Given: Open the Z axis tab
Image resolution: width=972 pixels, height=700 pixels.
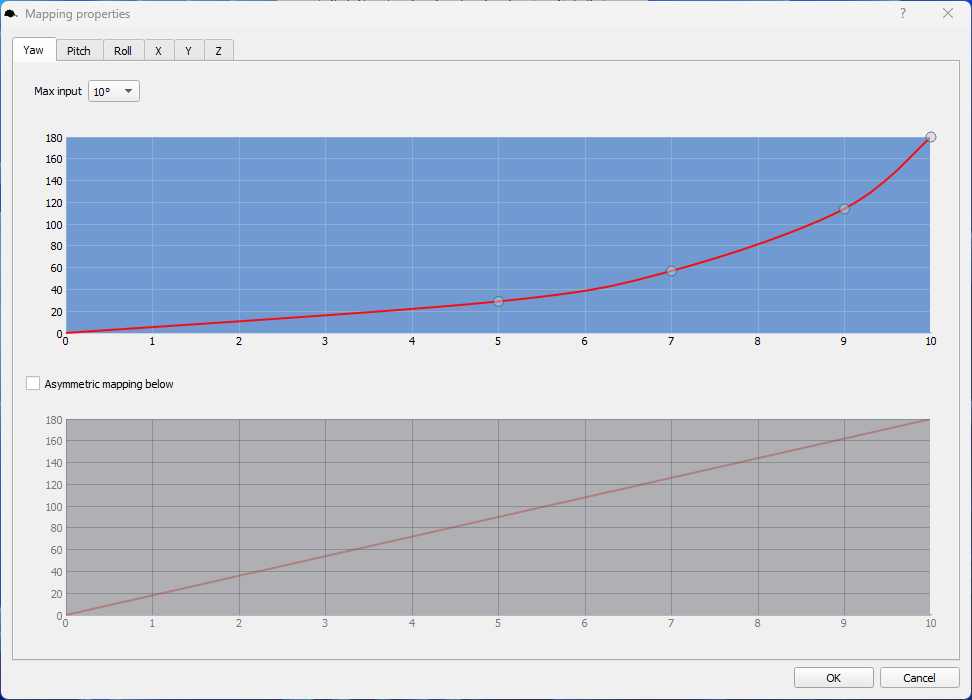Looking at the screenshot, I should tap(218, 51).
